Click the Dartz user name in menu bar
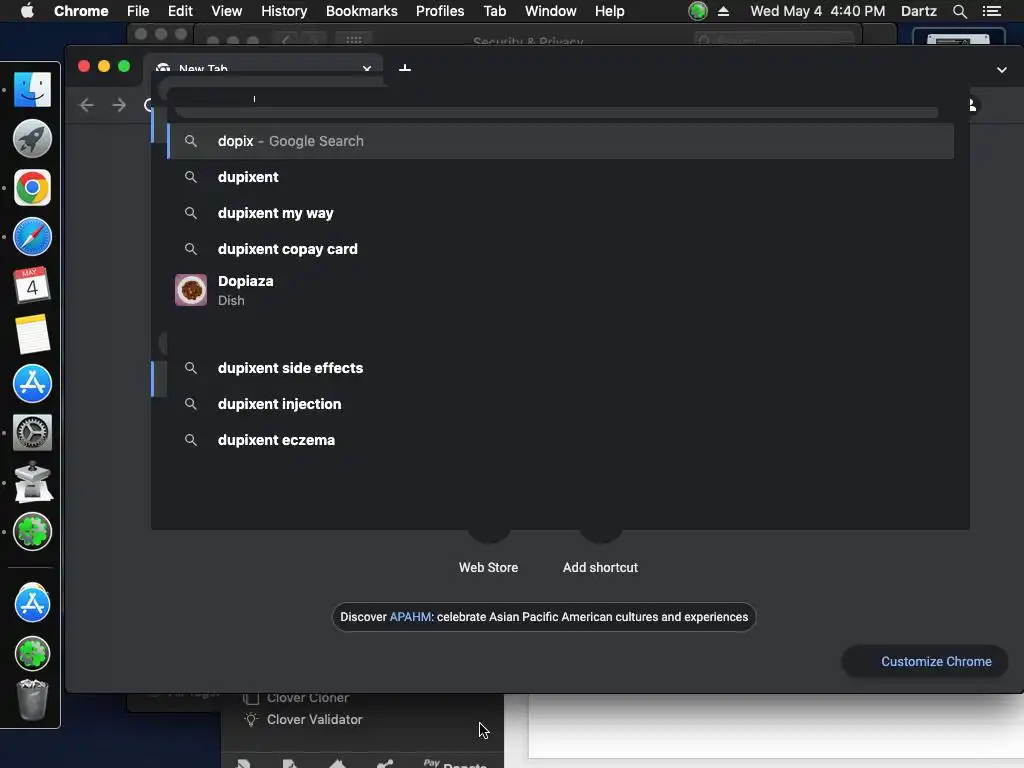Viewport: 1024px width, 768px height. (918, 11)
